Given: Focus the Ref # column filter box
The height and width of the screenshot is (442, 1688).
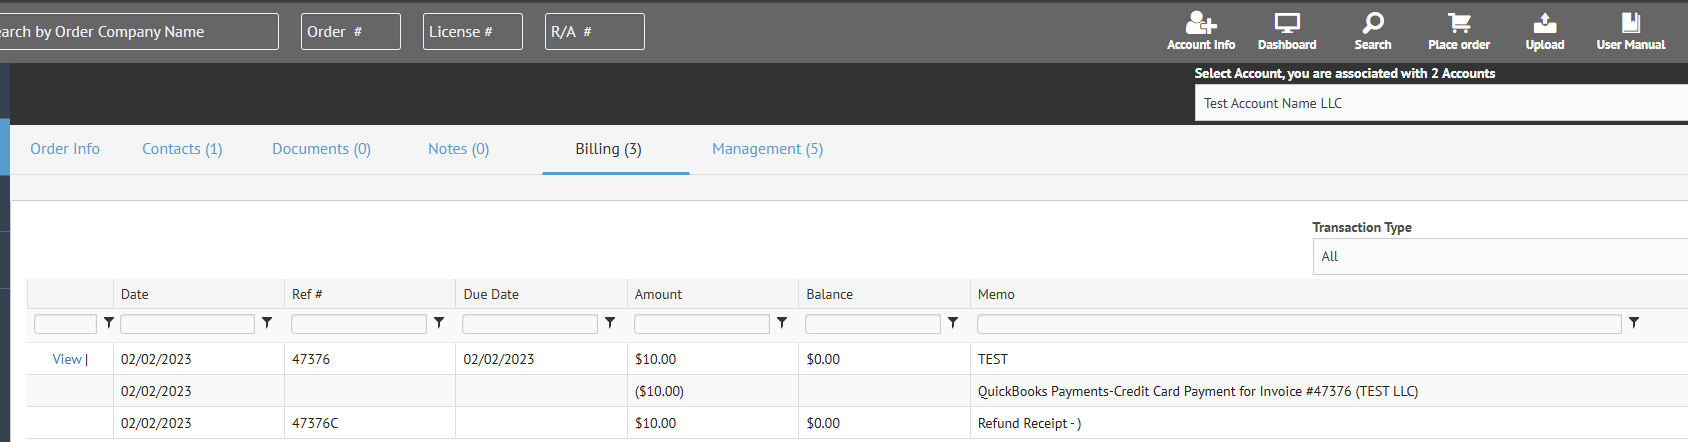Looking at the screenshot, I should 359,324.
